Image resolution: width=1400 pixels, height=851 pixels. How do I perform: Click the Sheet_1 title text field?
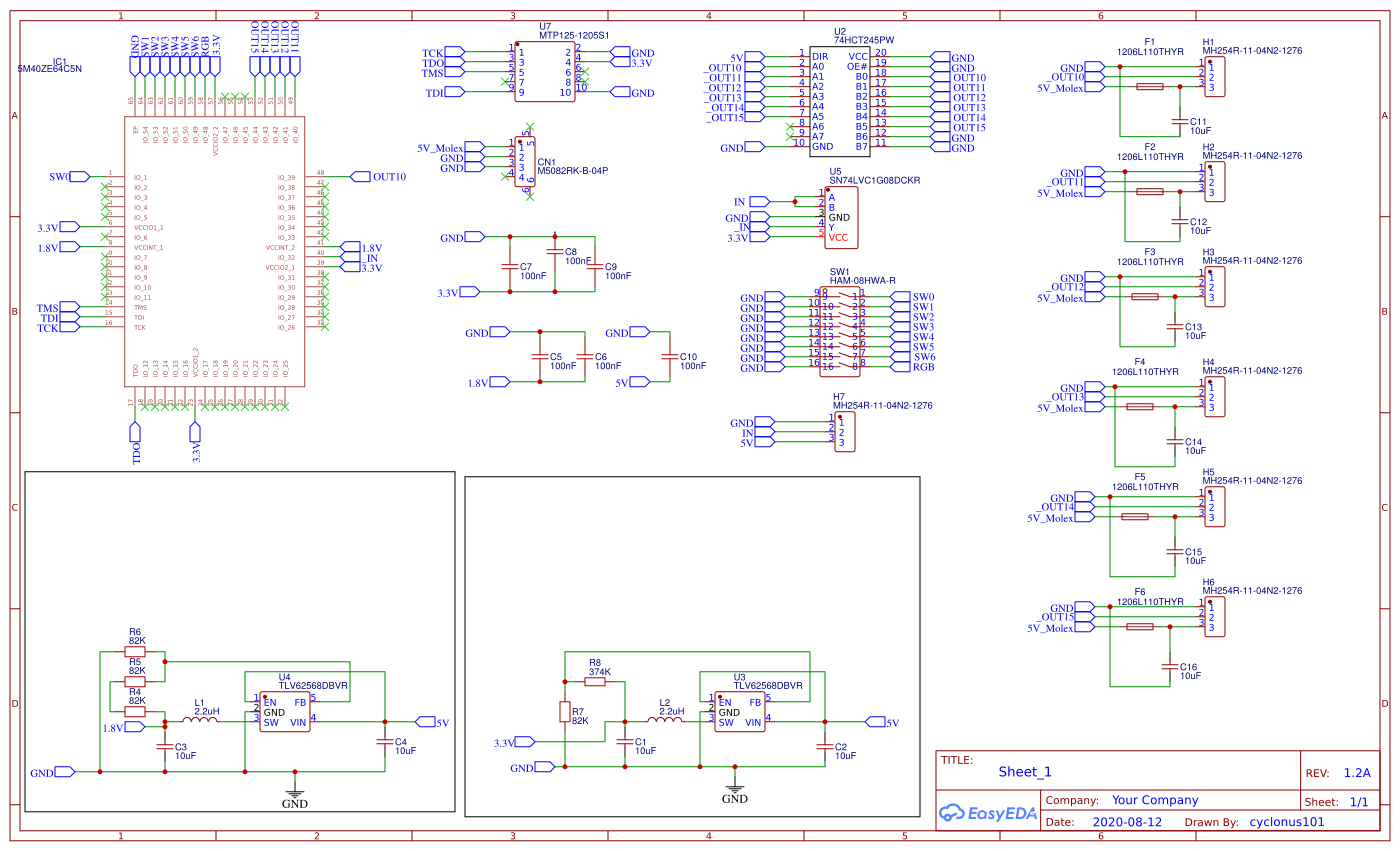(x=1027, y=771)
